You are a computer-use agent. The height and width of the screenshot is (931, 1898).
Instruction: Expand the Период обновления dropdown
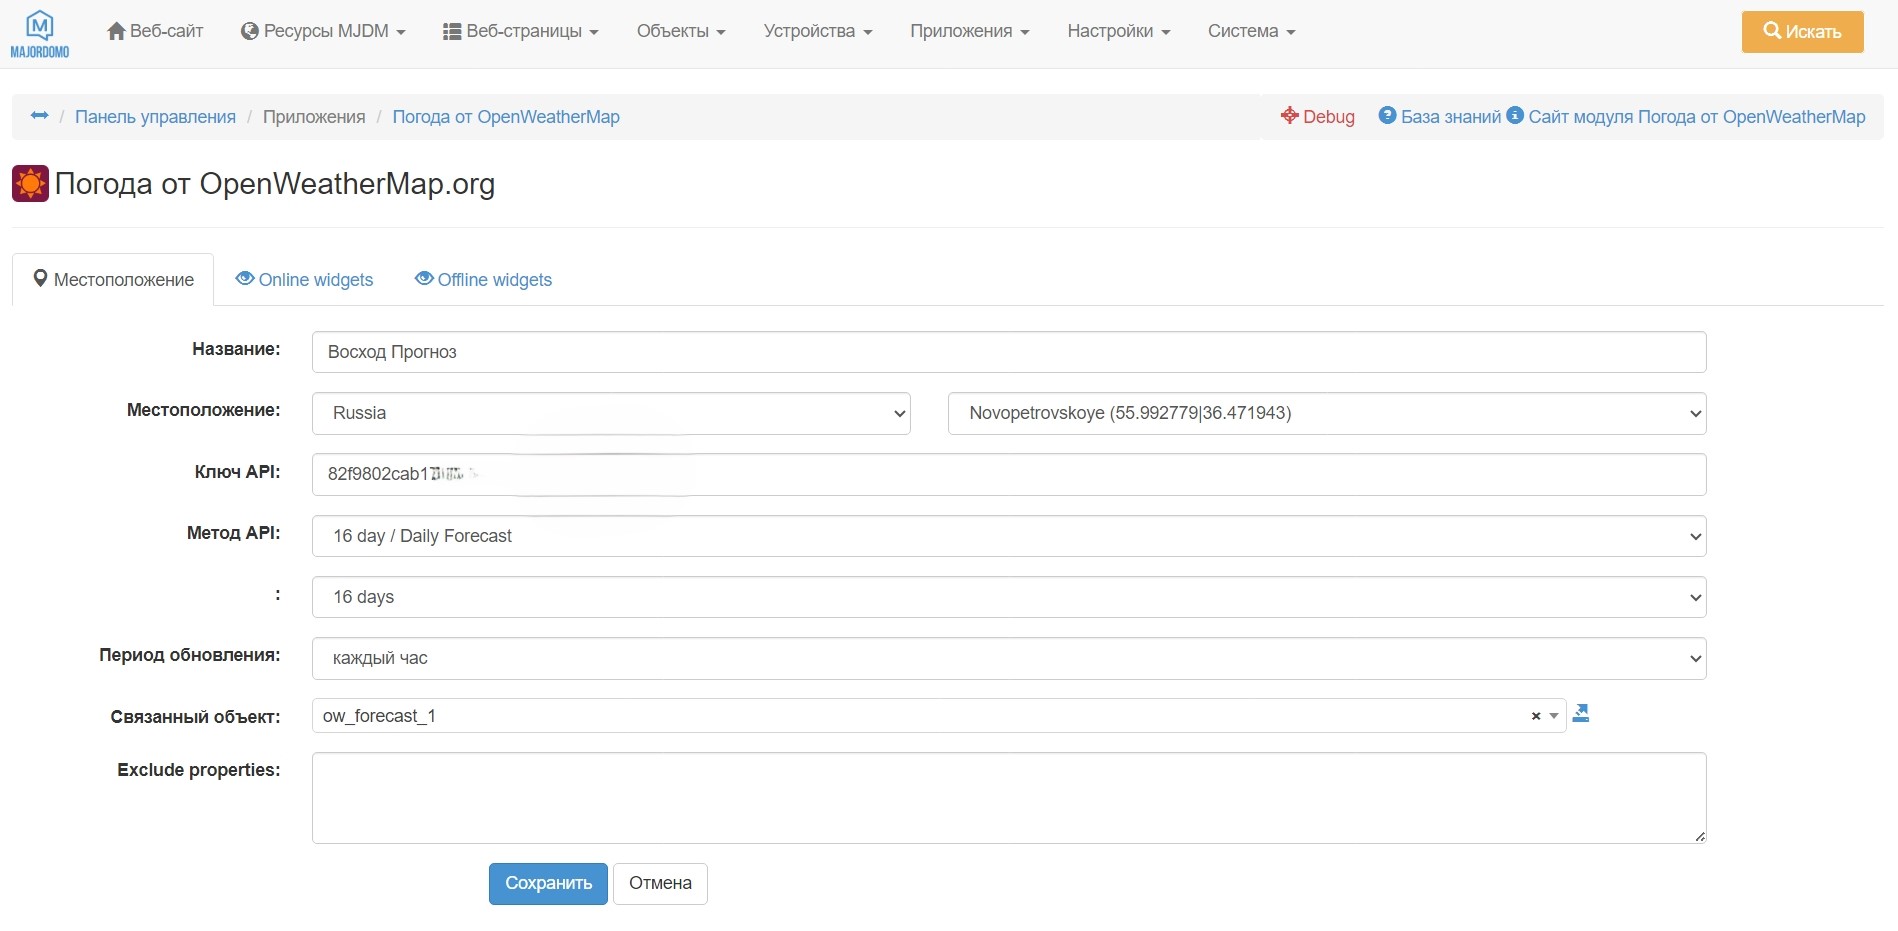[1008, 658]
